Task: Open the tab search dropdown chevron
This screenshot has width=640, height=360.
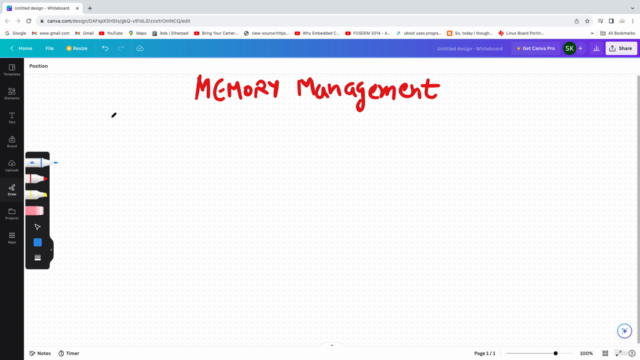Action: point(632,8)
